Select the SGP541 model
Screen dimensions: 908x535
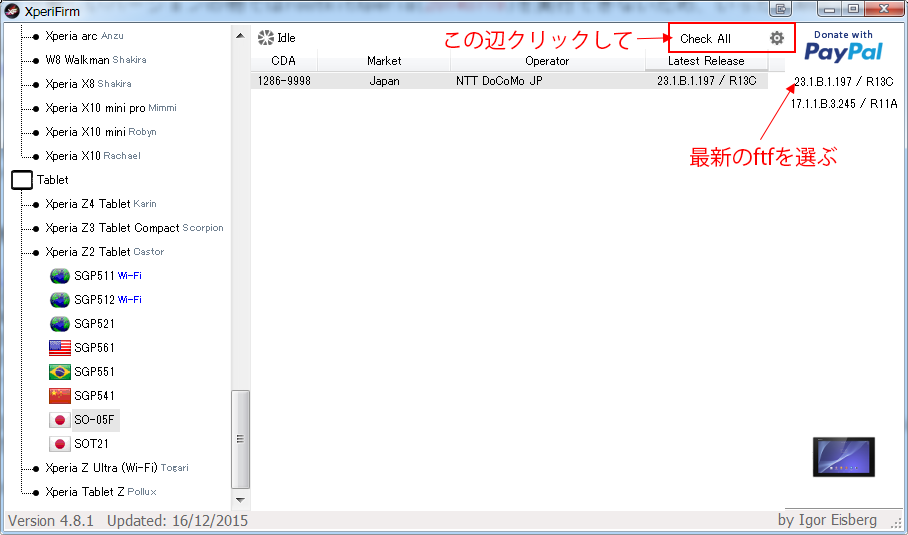(x=94, y=396)
